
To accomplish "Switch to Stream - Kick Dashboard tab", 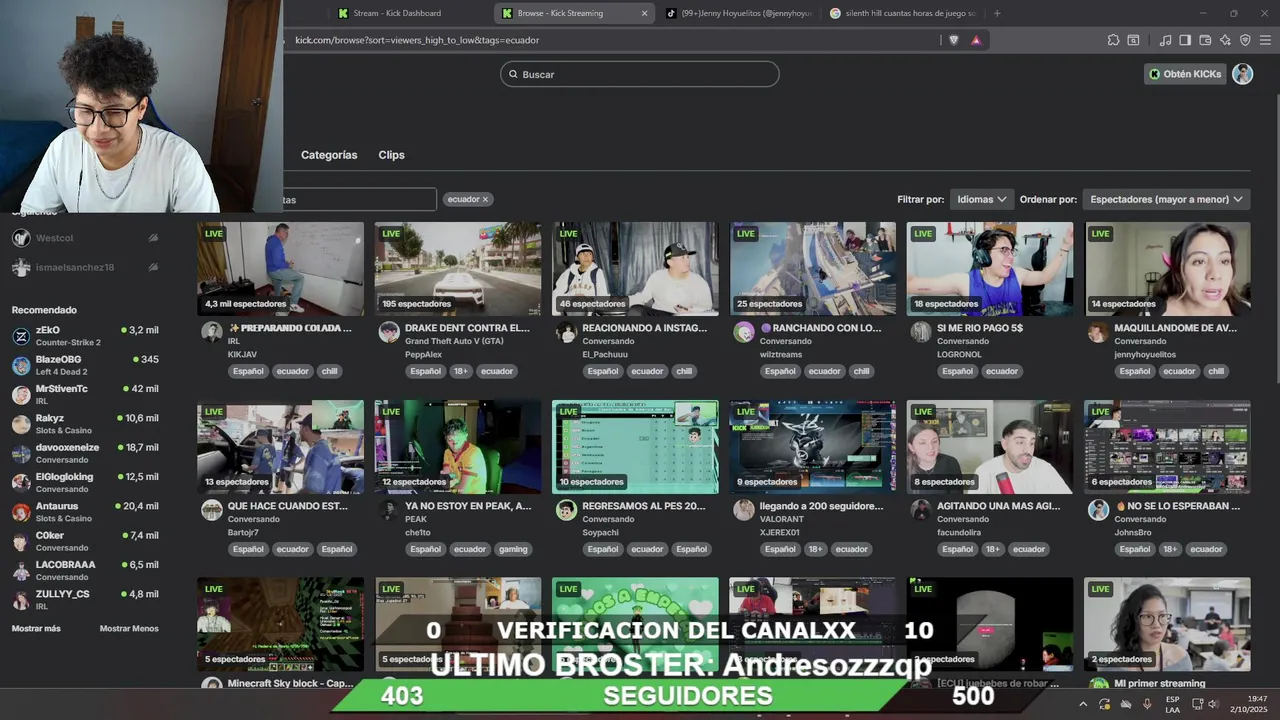I will click(397, 13).
